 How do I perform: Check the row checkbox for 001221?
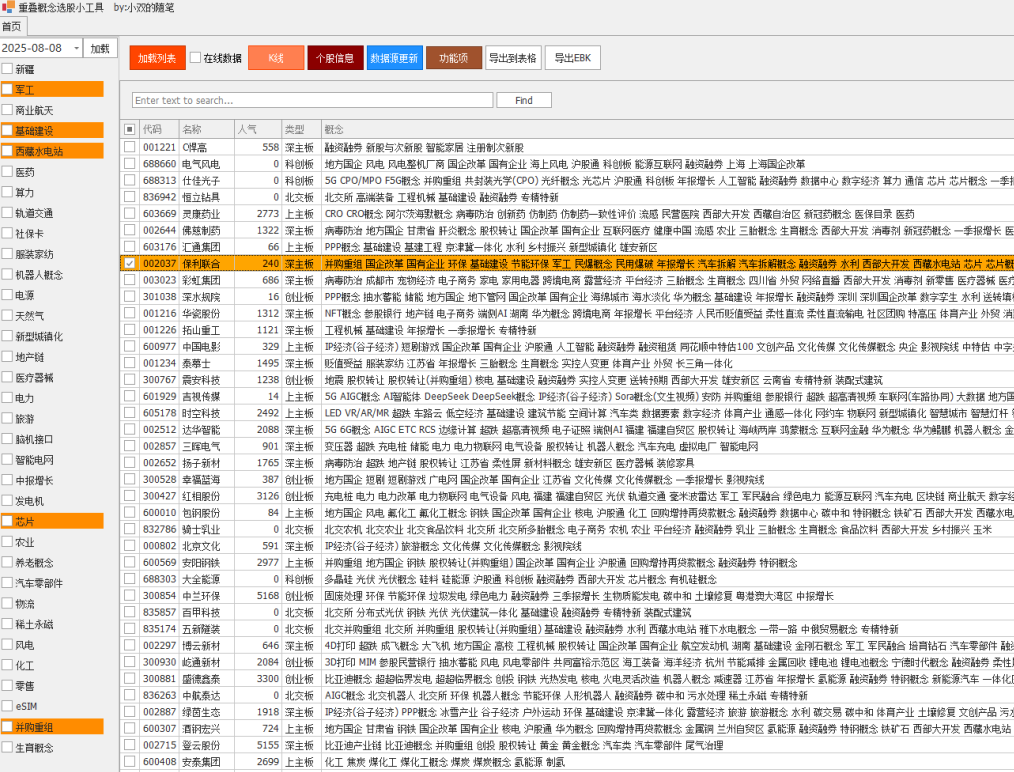pos(129,147)
